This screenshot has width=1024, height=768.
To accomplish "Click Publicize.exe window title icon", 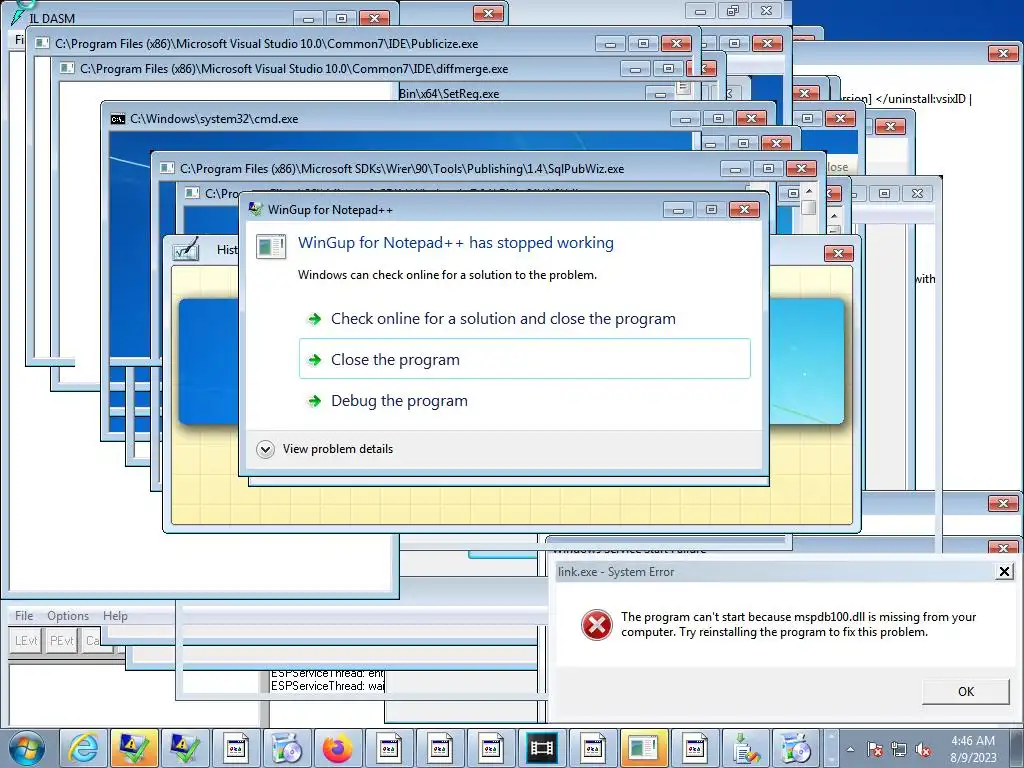I will (x=42, y=43).
